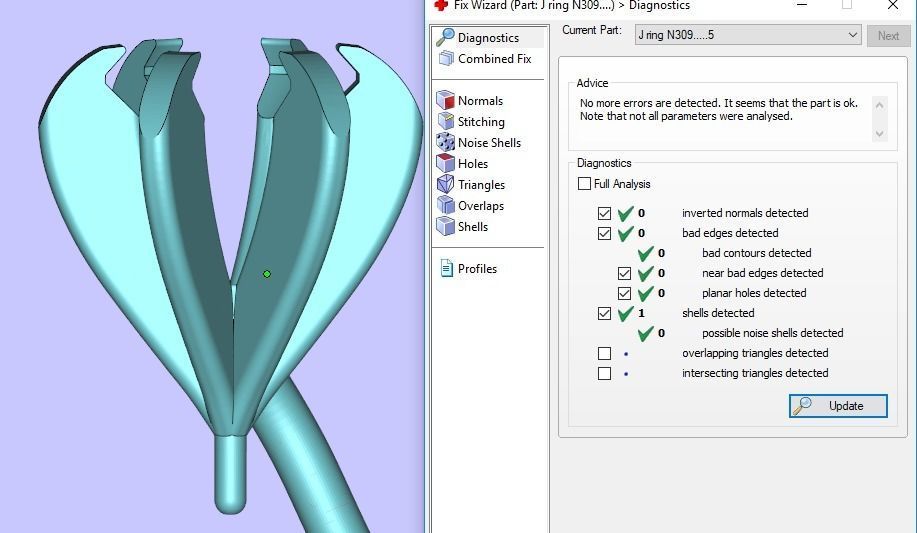Image resolution: width=917 pixels, height=533 pixels.
Task: Open Overlaps page in sidebar
Action: tap(481, 206)
